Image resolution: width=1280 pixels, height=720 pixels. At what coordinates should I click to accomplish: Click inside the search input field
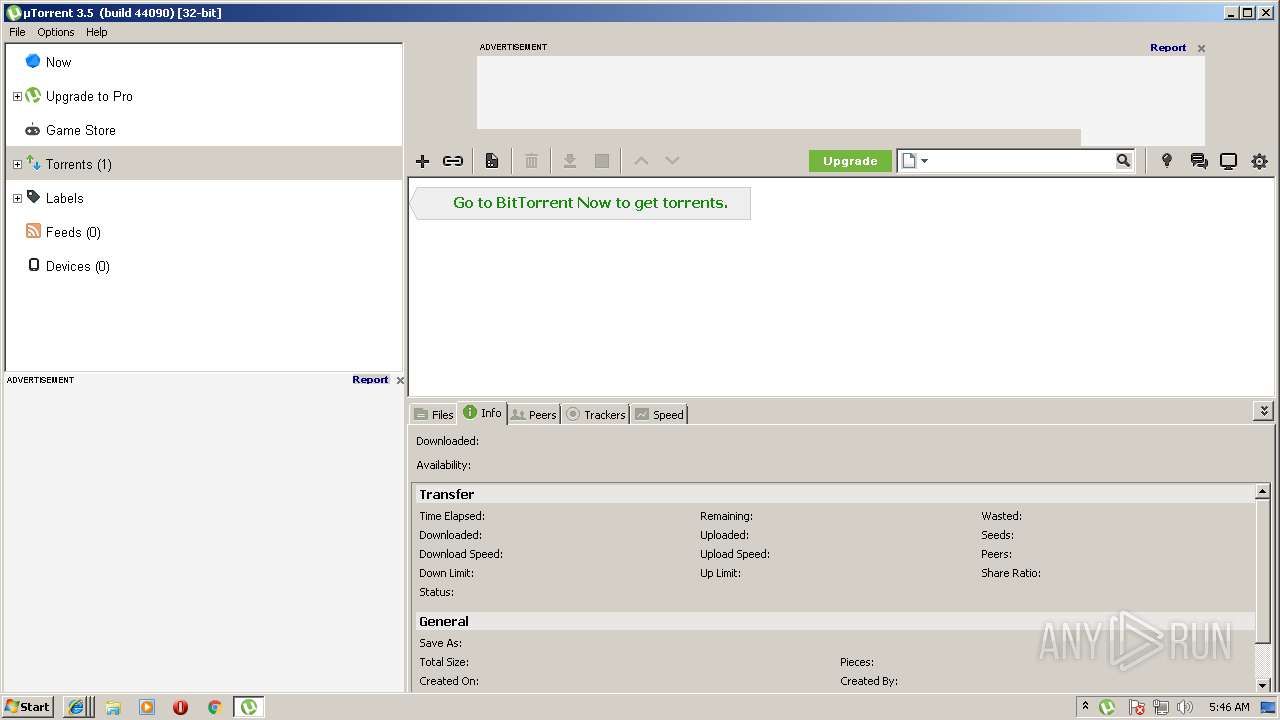tap(1022, 161)
